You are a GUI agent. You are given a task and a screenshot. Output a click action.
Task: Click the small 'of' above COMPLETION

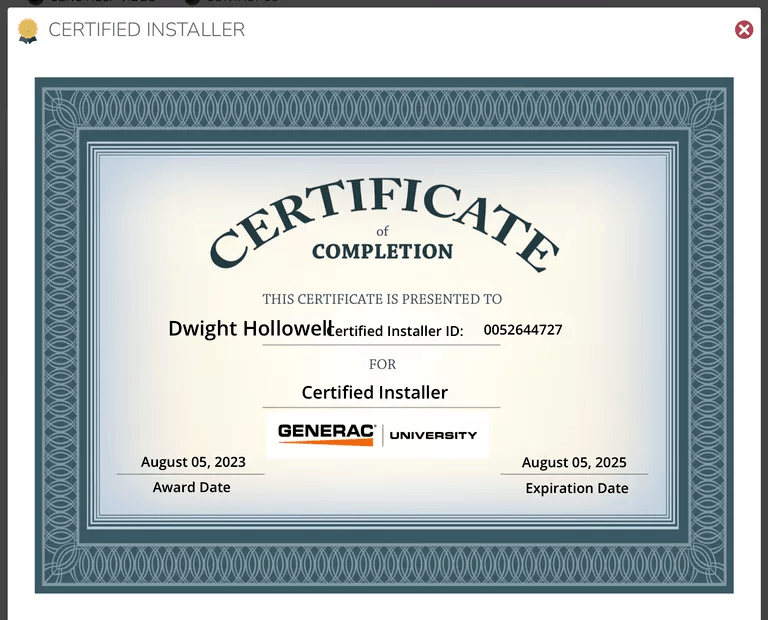pos(382,232)
